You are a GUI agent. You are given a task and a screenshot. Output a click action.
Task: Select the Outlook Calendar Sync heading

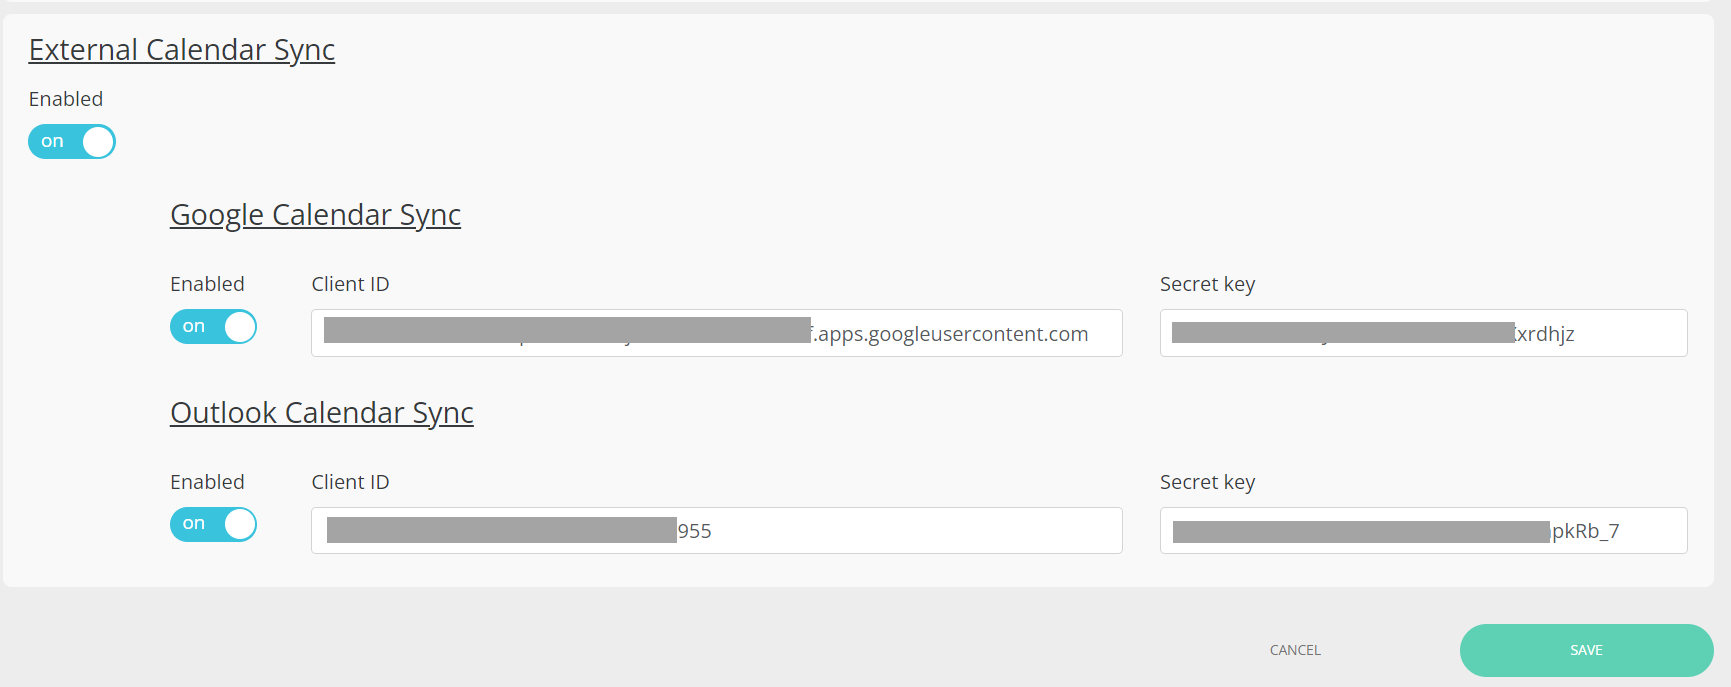[321, 413]
